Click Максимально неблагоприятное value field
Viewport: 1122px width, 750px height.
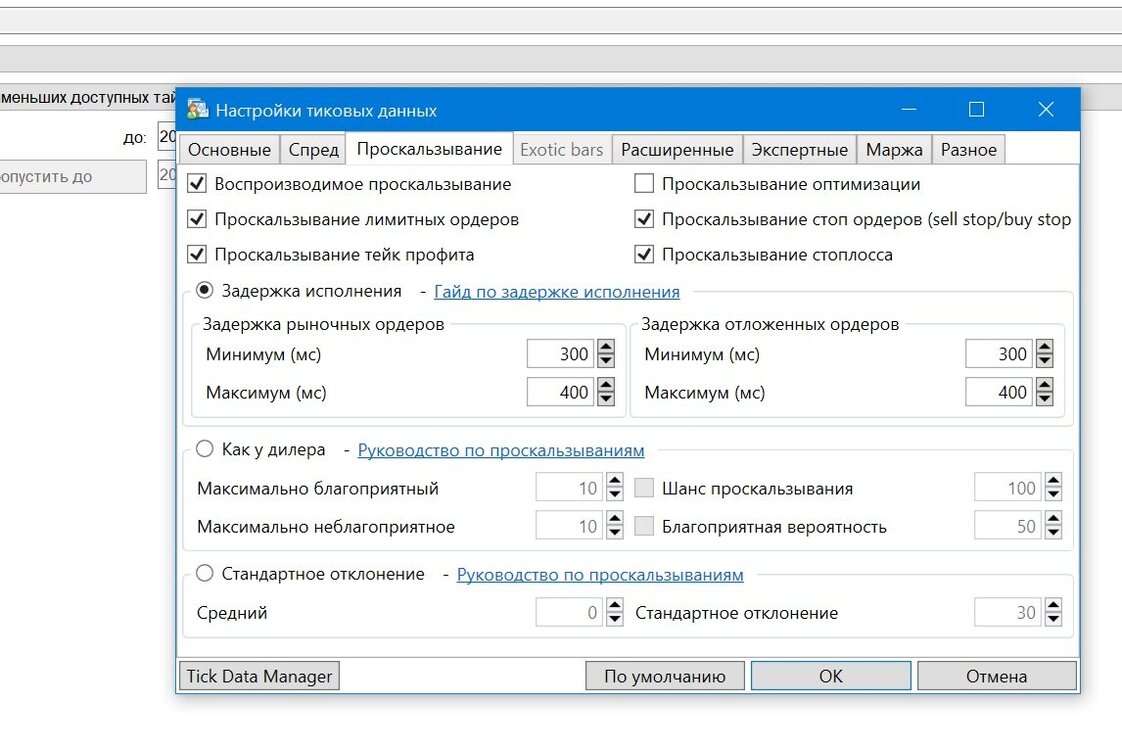click(x=569, y=527)
